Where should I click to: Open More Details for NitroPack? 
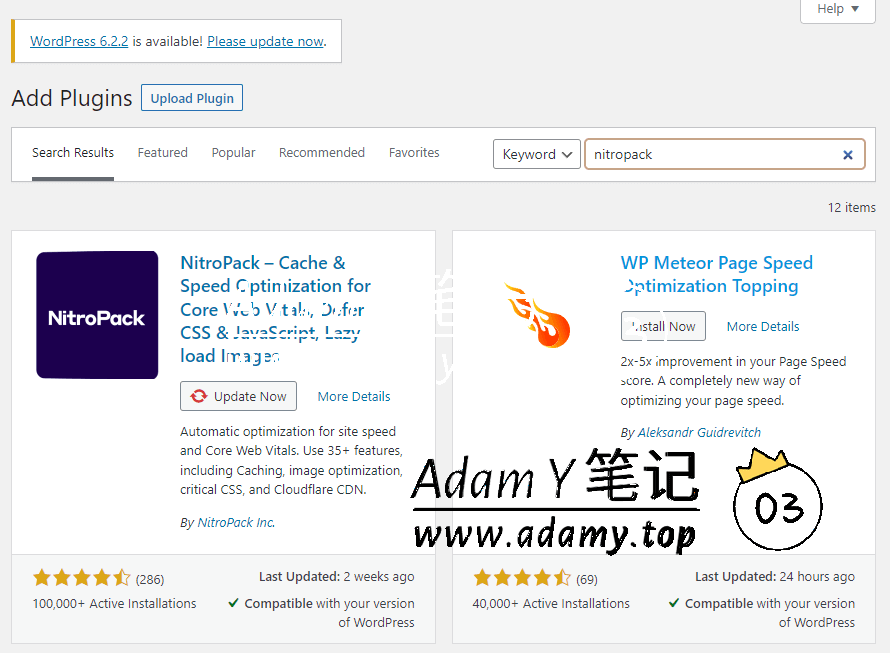click(x=354, y=396)
